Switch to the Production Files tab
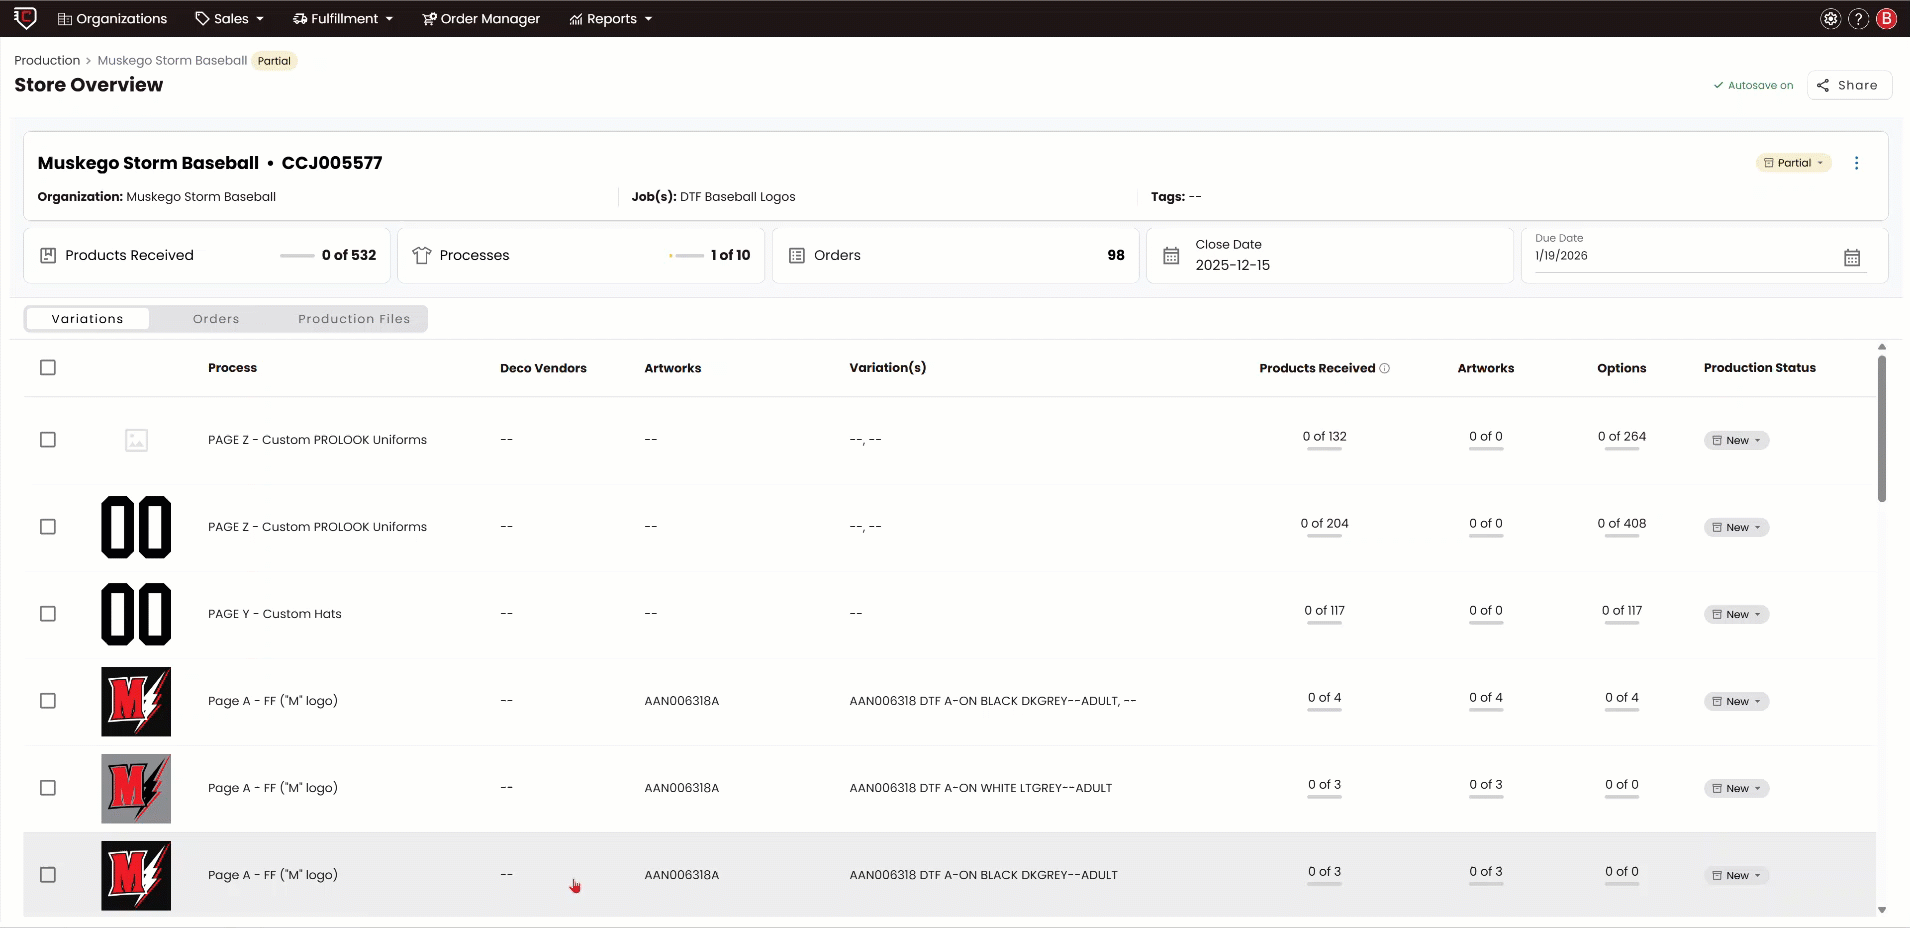The width and height of the screenshot is (1910, 928). tap(353, 318)
